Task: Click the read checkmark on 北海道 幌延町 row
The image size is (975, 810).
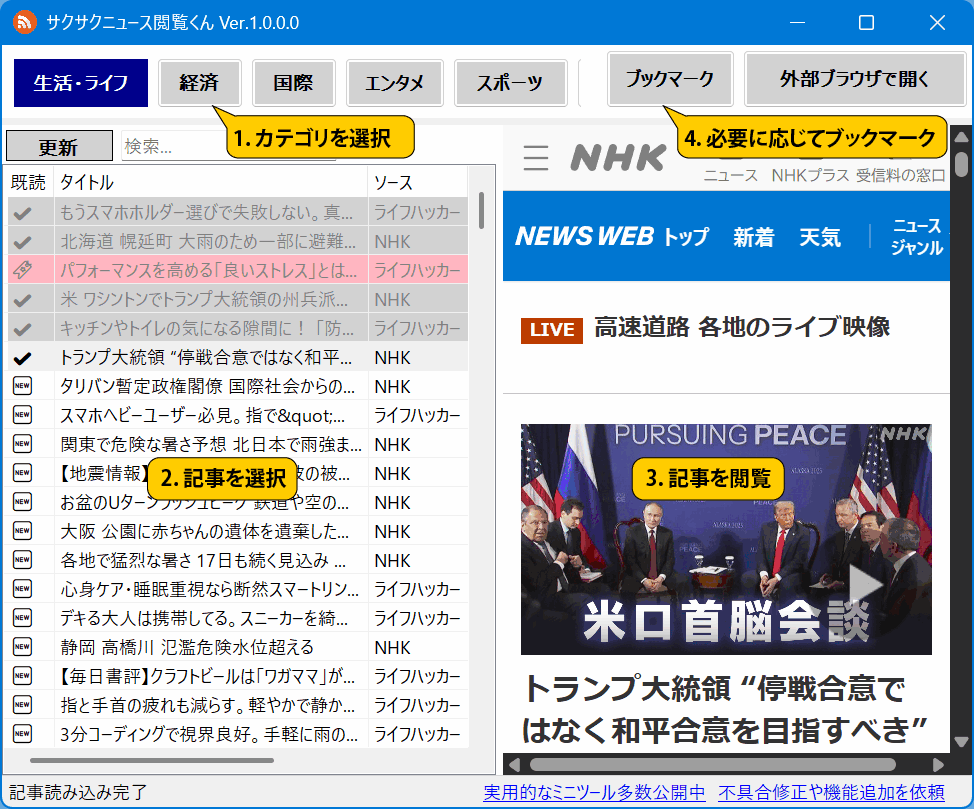Action: tap(22, 241)
